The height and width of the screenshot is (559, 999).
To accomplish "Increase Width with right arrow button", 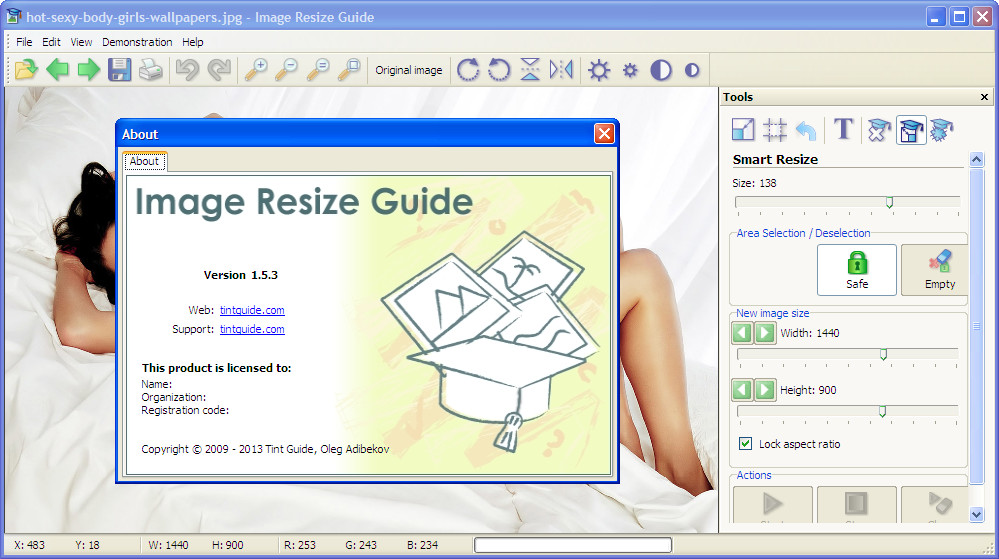I will [765, 333].
